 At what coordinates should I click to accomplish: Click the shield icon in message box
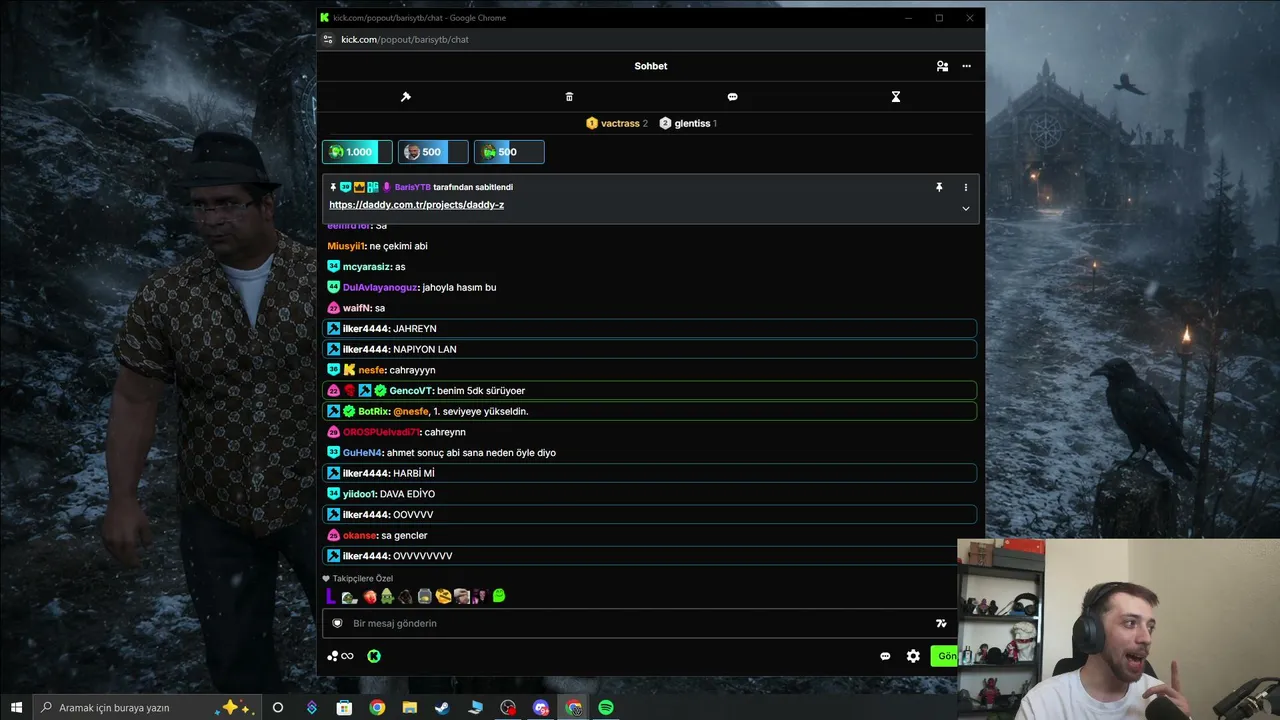pos(337,623)
